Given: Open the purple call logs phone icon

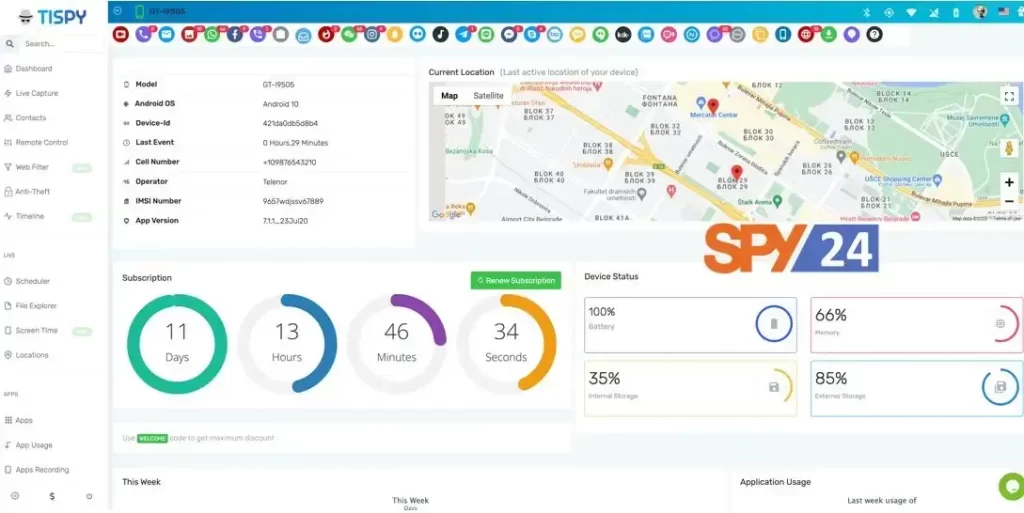Looking at the screenshot, I should [143, 34].
